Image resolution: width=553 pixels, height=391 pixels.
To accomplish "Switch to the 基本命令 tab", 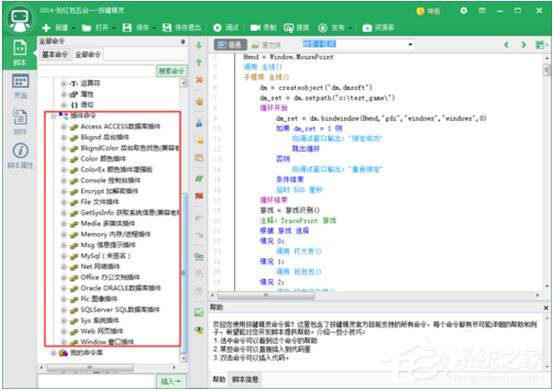I will tap(55, 54).
